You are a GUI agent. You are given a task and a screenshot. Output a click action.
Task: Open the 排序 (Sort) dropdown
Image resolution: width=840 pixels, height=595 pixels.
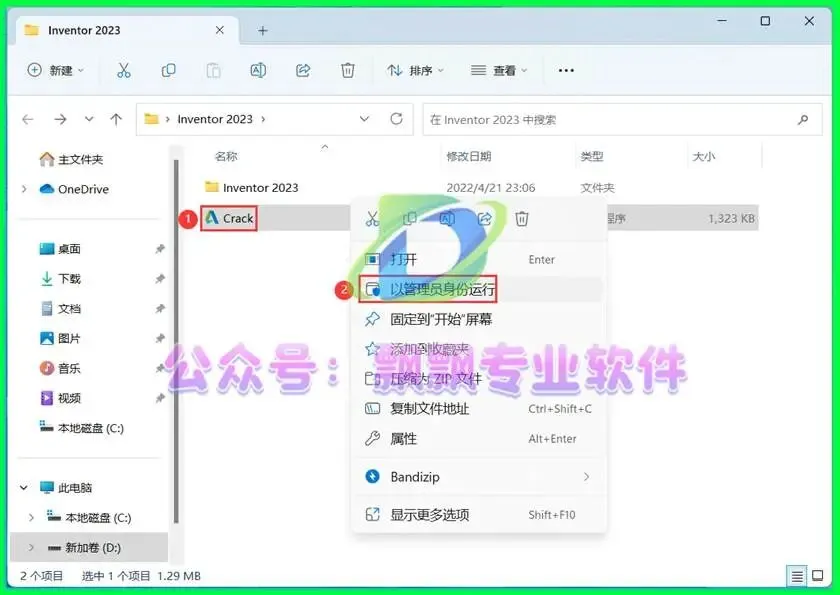click(416, 70)
